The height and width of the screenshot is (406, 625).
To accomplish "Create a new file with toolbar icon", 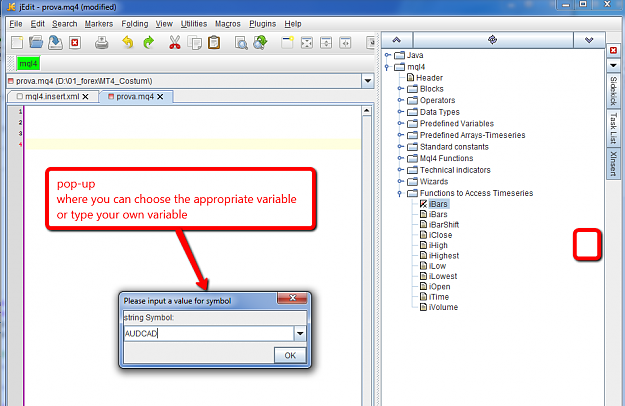I will [17, 42].
